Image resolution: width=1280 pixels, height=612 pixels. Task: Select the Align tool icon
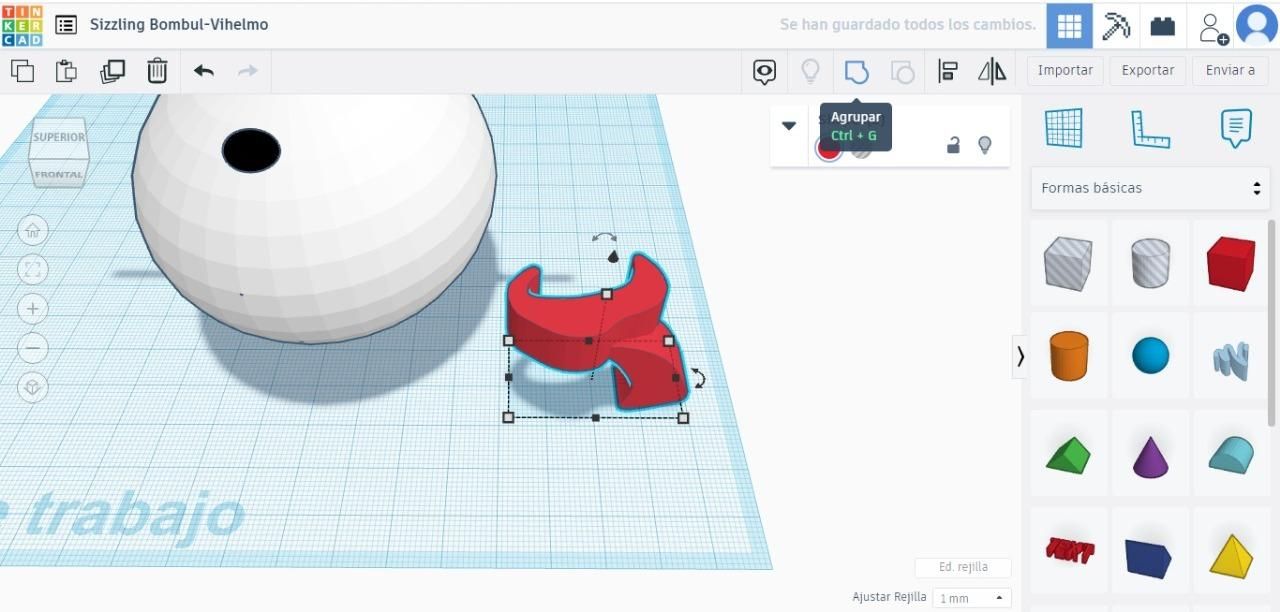(948, 71)
